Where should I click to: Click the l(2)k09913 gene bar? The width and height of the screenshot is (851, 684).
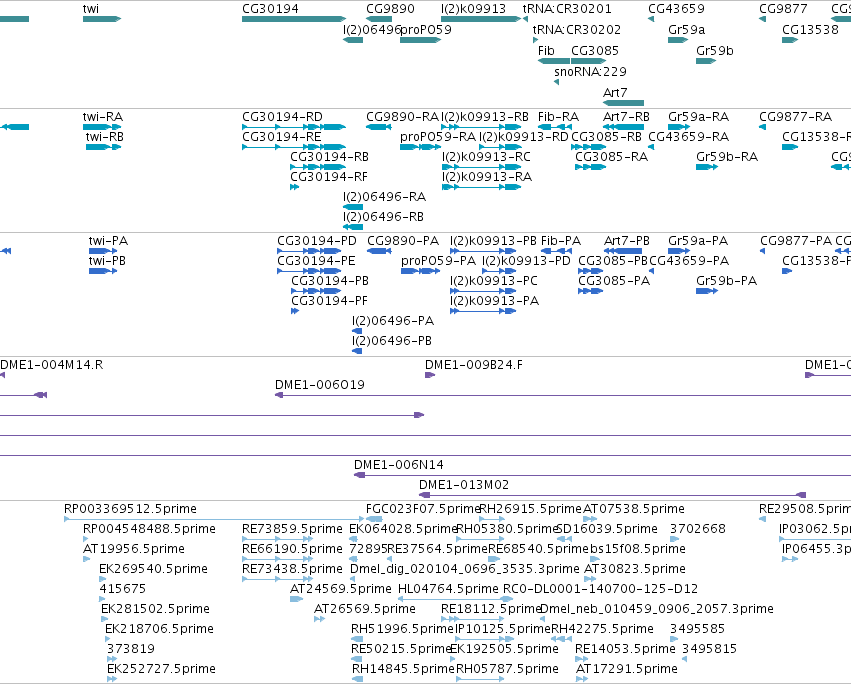tap(480, 19)
